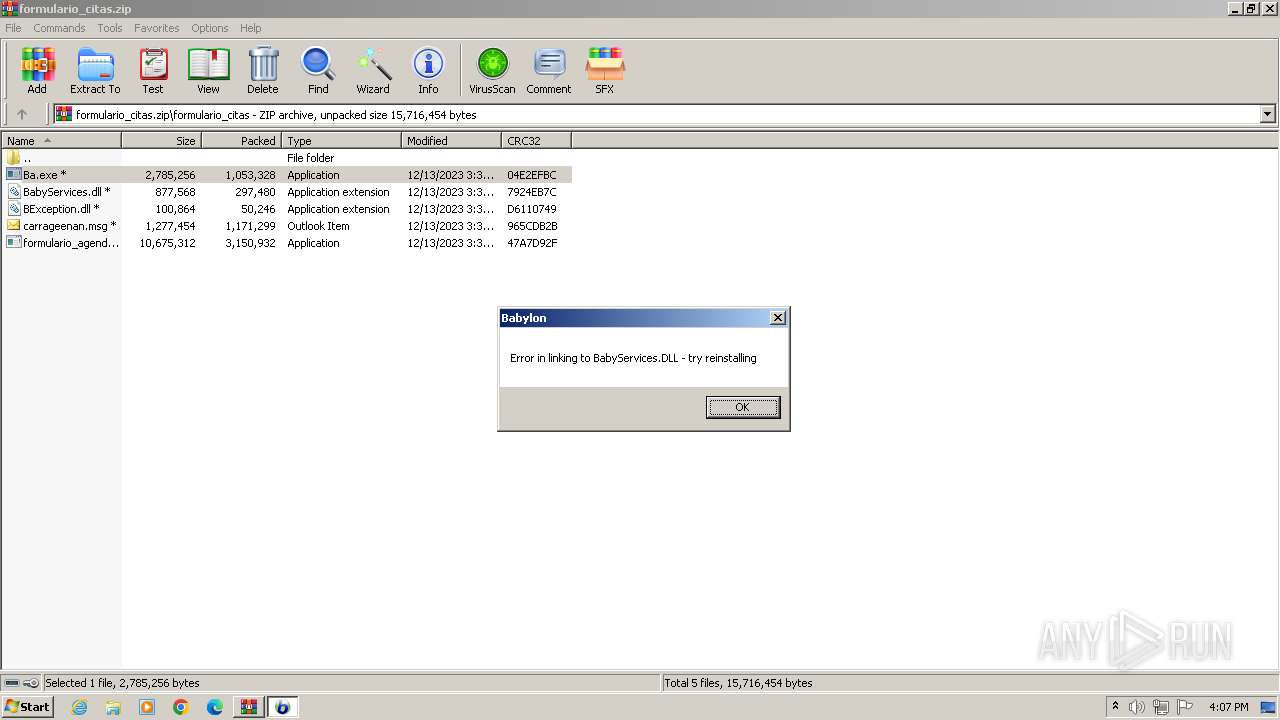This screenshot has width=1280, height=720.
Task: Open File Explorer taskbar icon
Action: click(113, 707)
